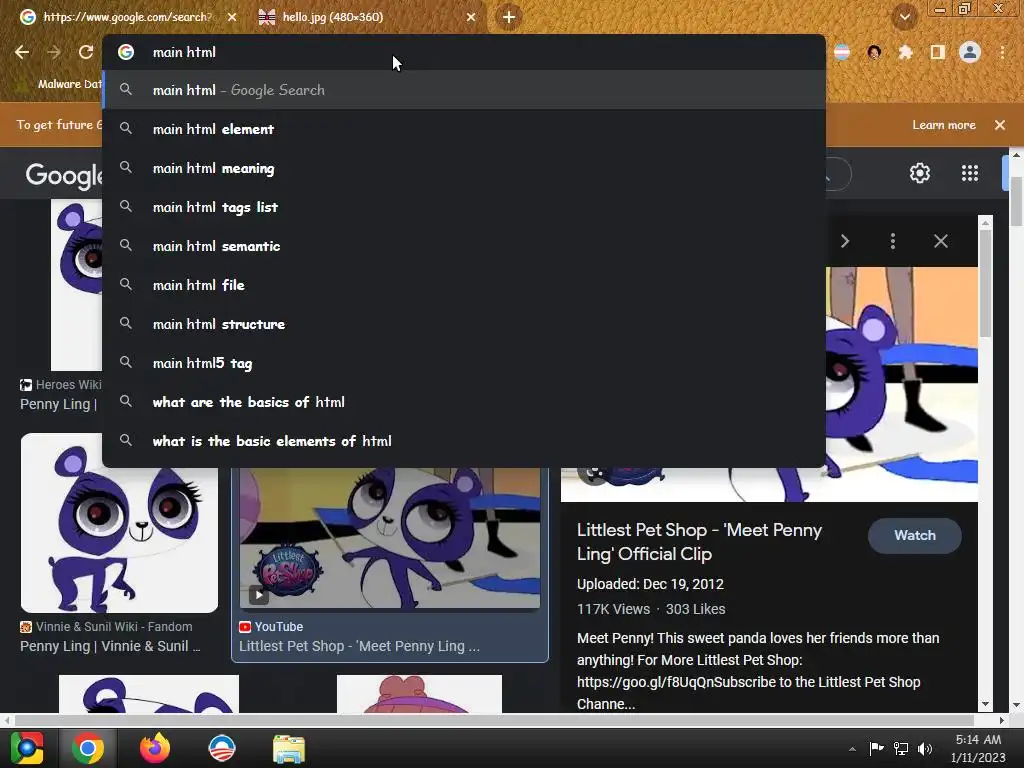
Task: Click 'Learn more' in the notification bar
Action: click(x=944, y=125)
